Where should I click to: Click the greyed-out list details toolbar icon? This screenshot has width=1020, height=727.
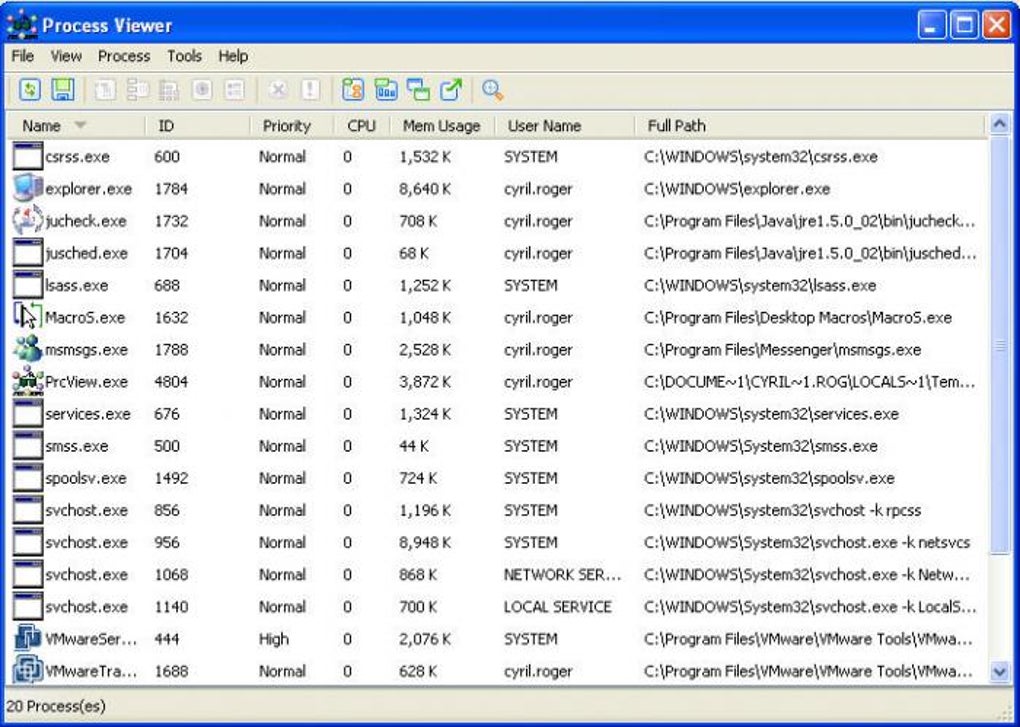234,90
